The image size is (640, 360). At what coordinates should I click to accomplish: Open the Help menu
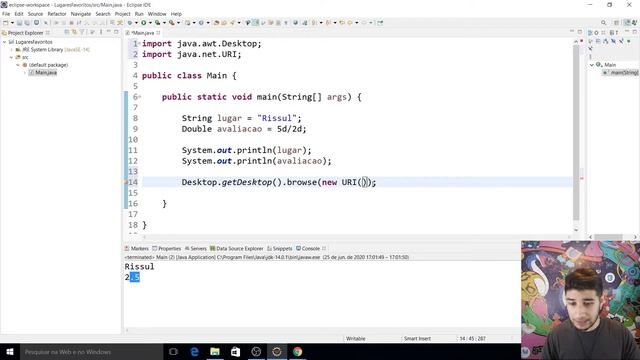(176, 14)
